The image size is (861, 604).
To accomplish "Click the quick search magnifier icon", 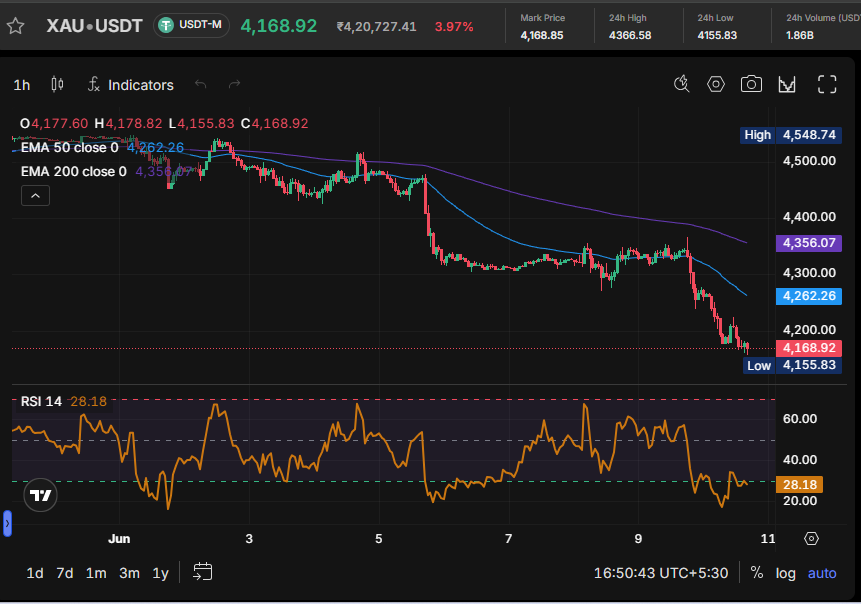I will tap(681, 84).
